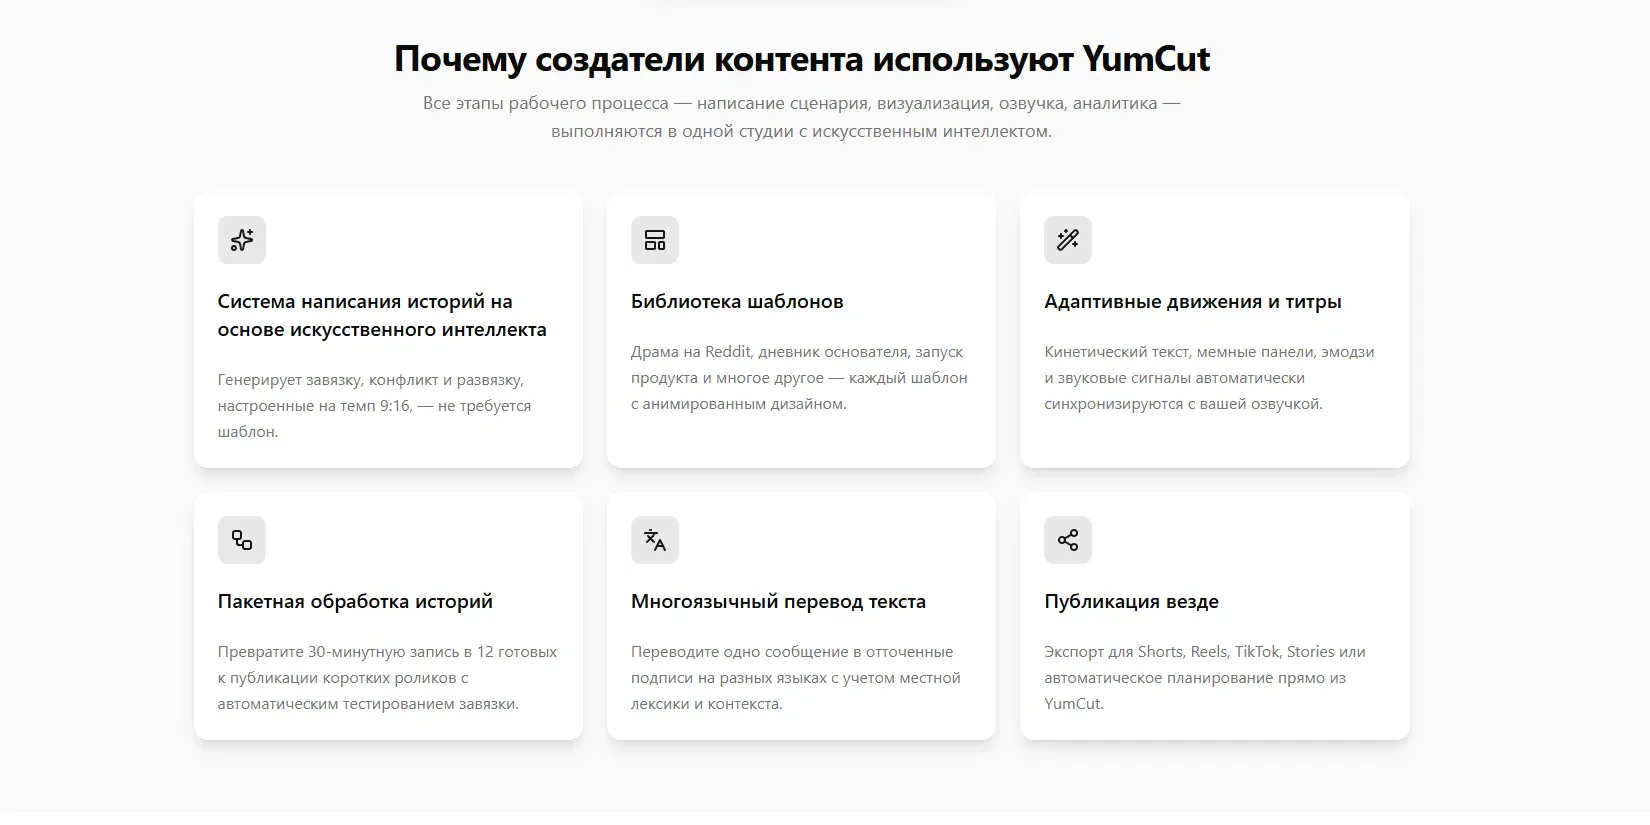Click the workflow icon above Пакетная обработка историй

pyautogui.click(x=242, y=540)
